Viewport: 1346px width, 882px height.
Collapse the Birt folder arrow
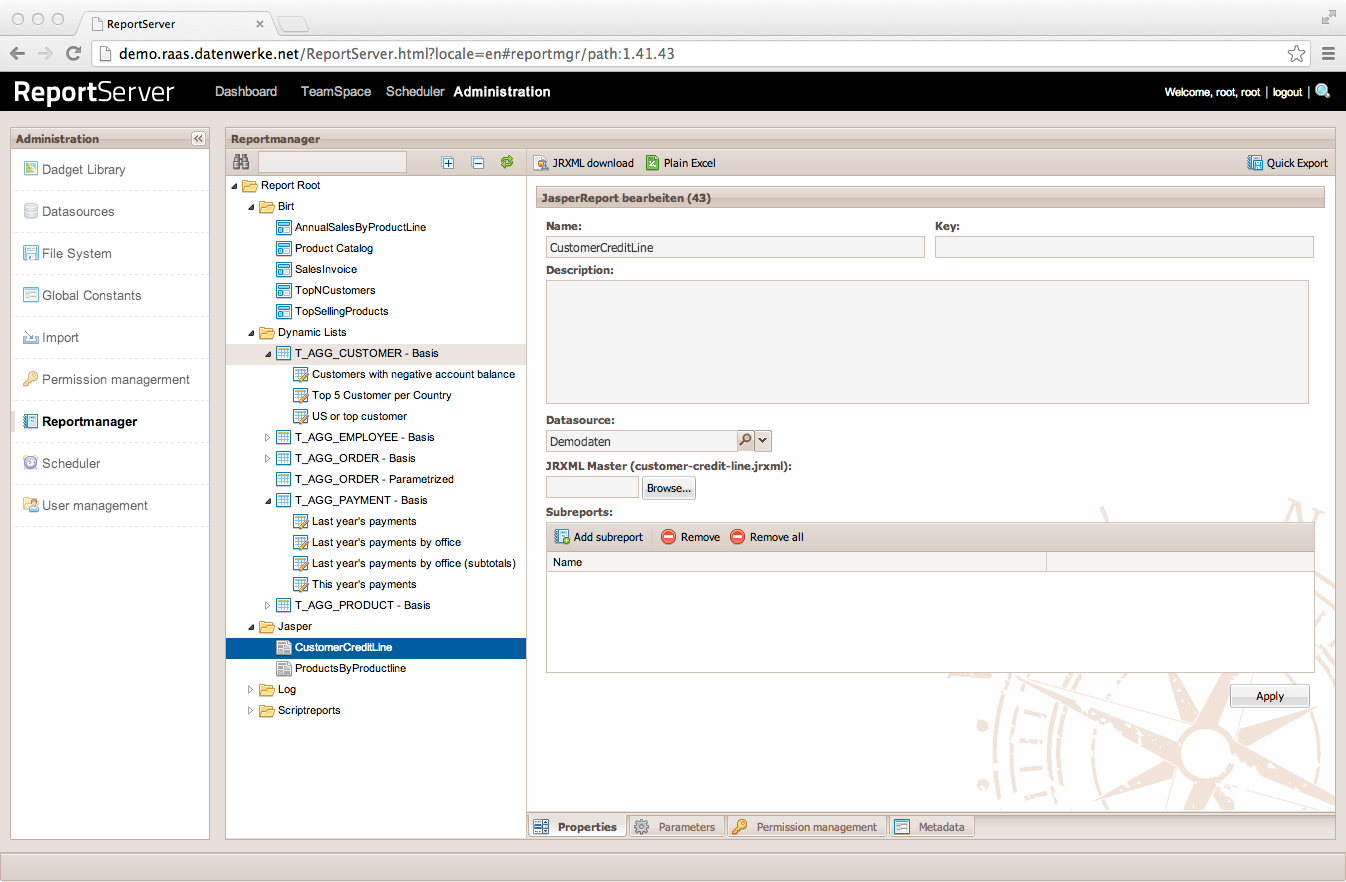tap(252, 207)
